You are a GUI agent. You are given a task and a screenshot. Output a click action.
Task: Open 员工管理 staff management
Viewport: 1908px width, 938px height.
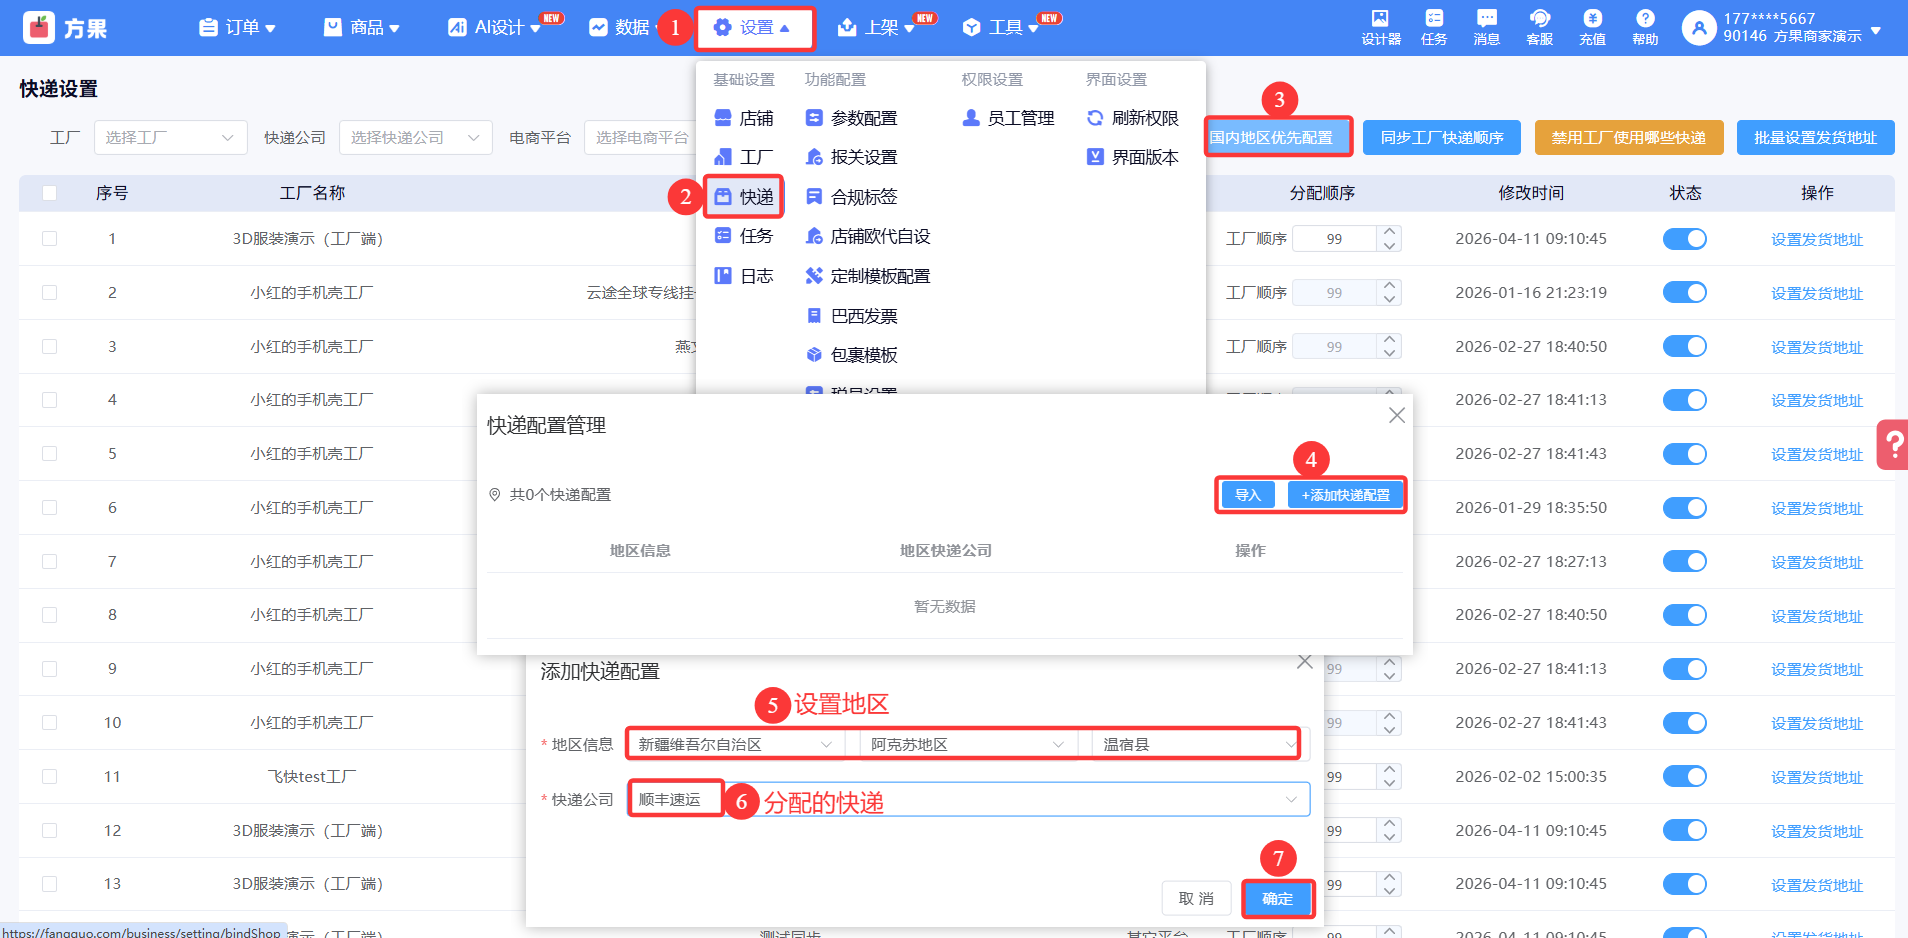(1008, 118)
